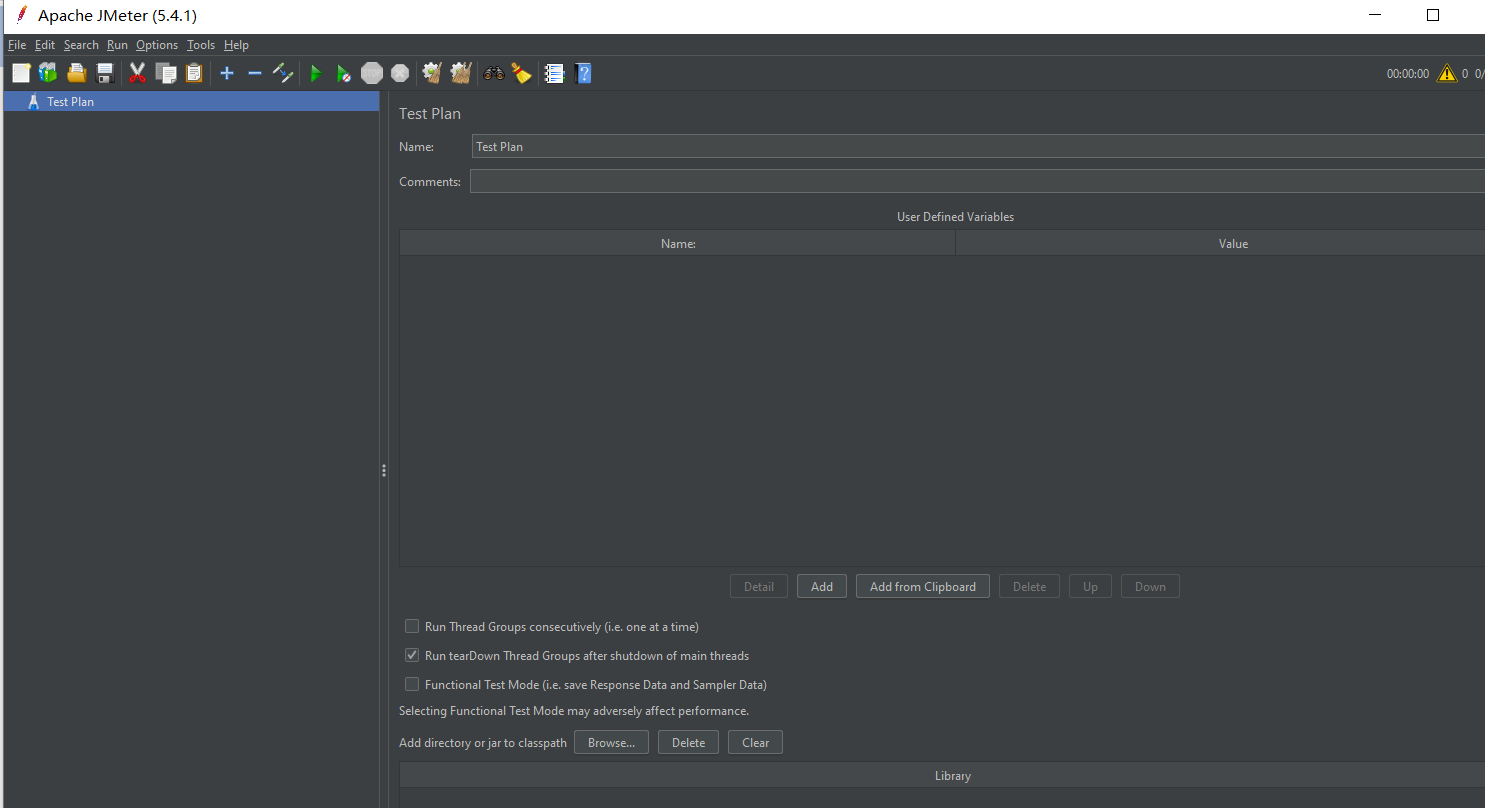Click the Test Plan icon in the tree

click(x=34, y=101)
